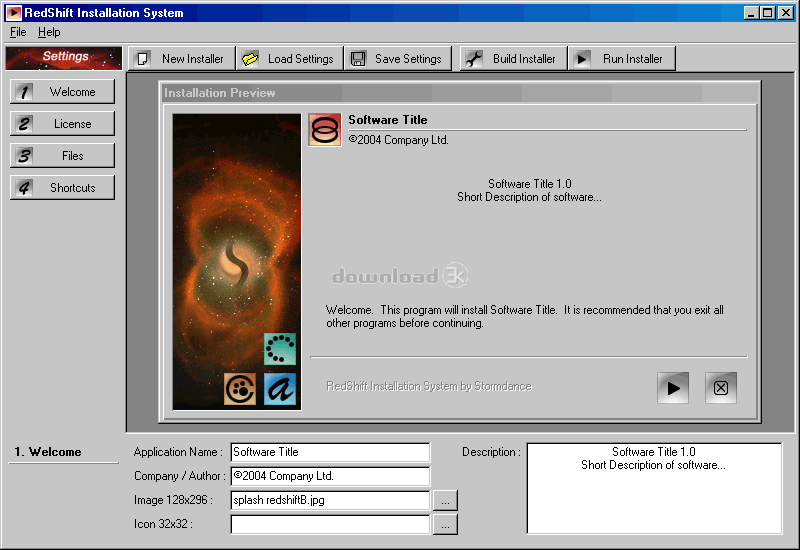Click the red rings software icon in preview
800x550 pixels.
(324, 130)
